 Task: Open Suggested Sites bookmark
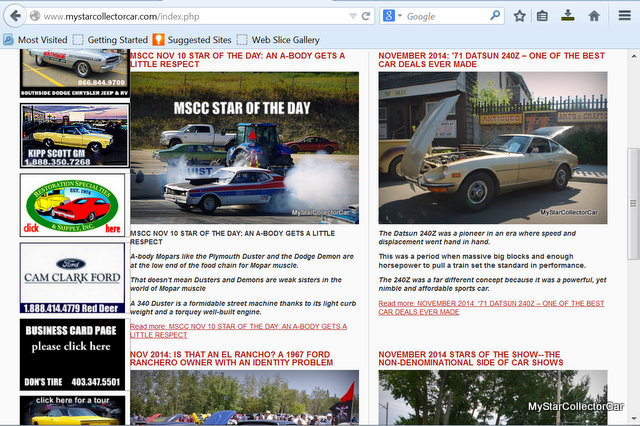pyautogui.click(x=192, y=40)
